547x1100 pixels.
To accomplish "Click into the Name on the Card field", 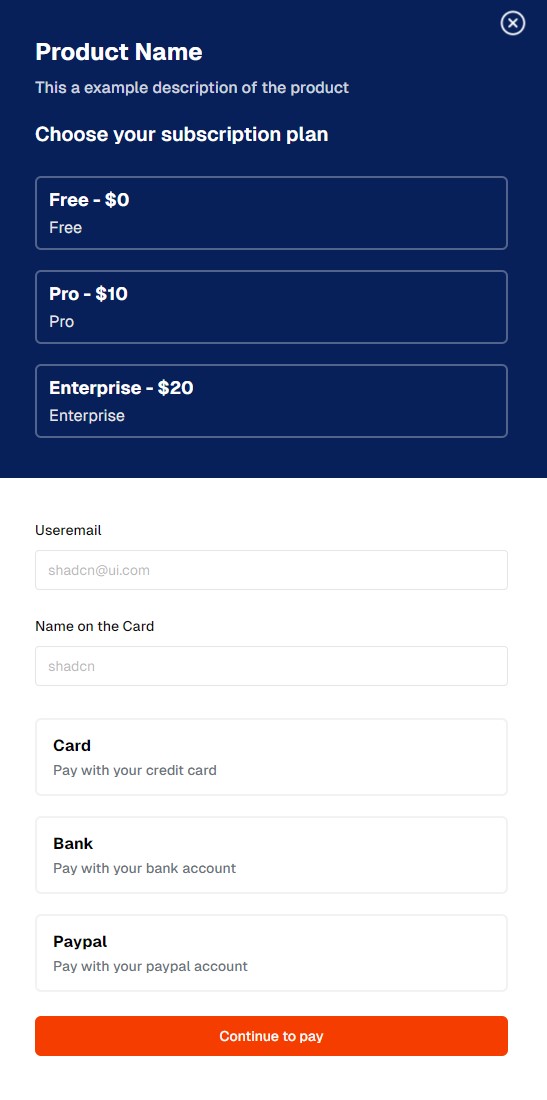I will point(271,666).
